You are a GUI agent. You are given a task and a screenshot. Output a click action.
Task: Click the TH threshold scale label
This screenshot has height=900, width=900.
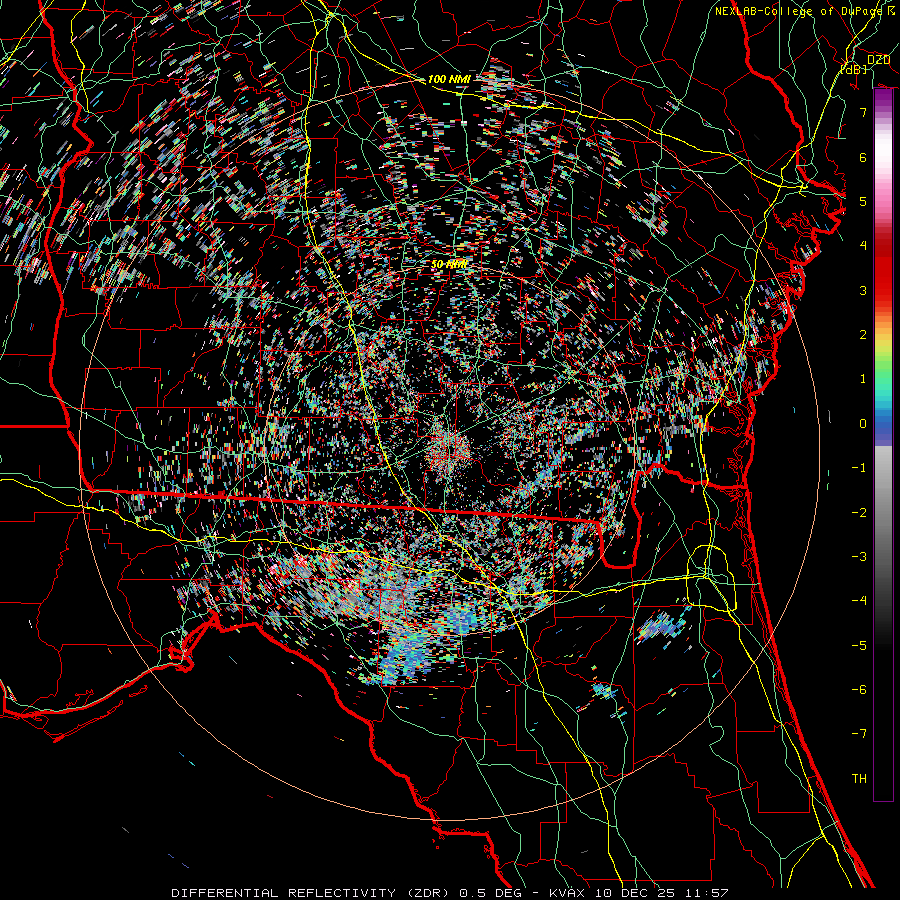click(x=859, y=779)
